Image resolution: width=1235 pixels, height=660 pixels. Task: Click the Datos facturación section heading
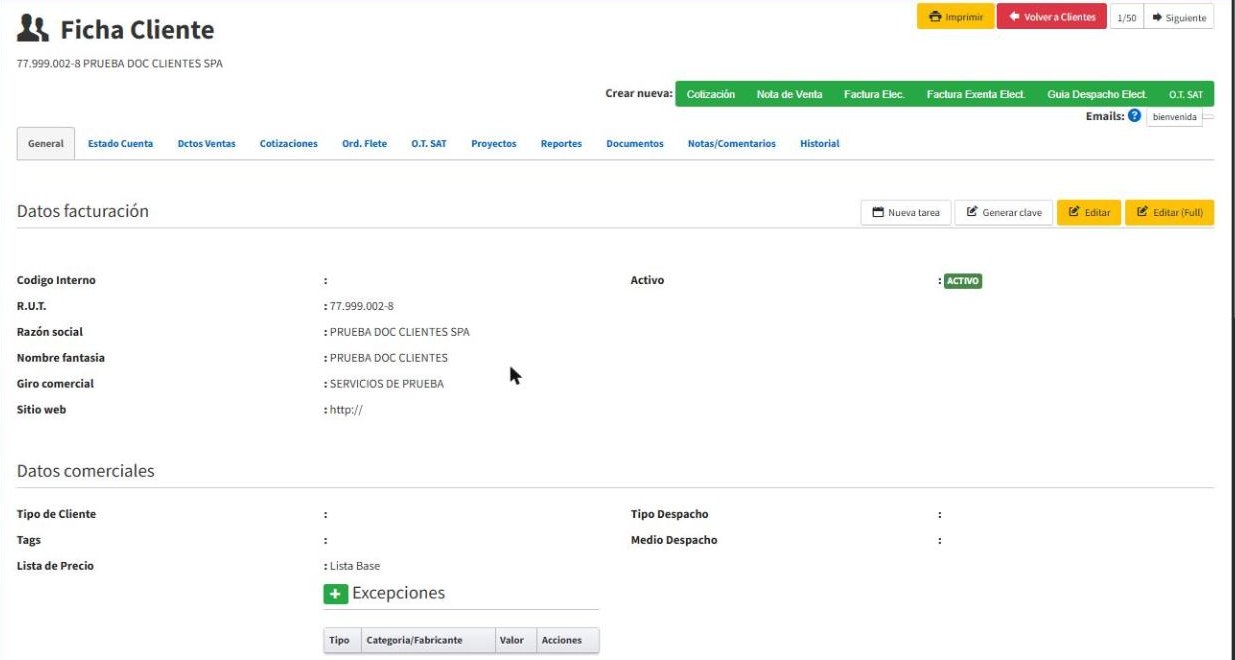[x=83, y=211]
